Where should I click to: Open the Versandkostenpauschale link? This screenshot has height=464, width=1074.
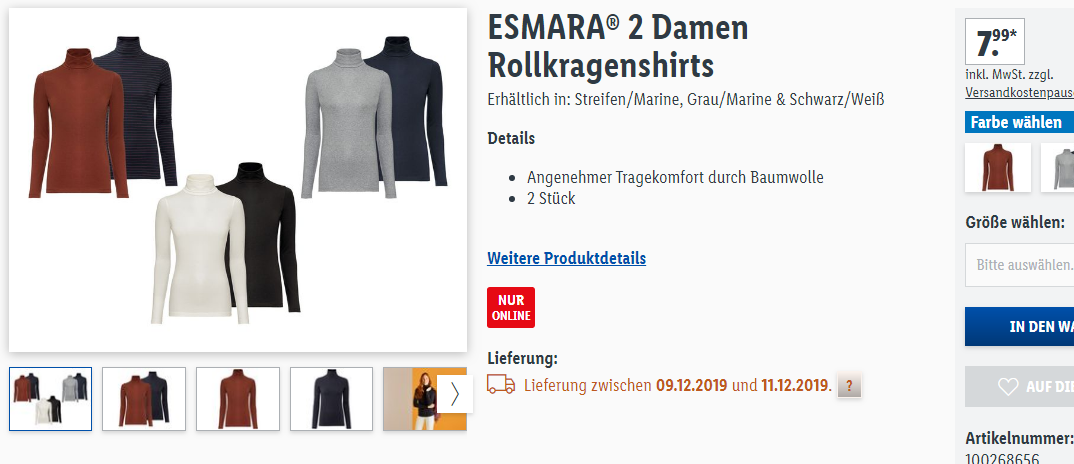coord(1019,92)
